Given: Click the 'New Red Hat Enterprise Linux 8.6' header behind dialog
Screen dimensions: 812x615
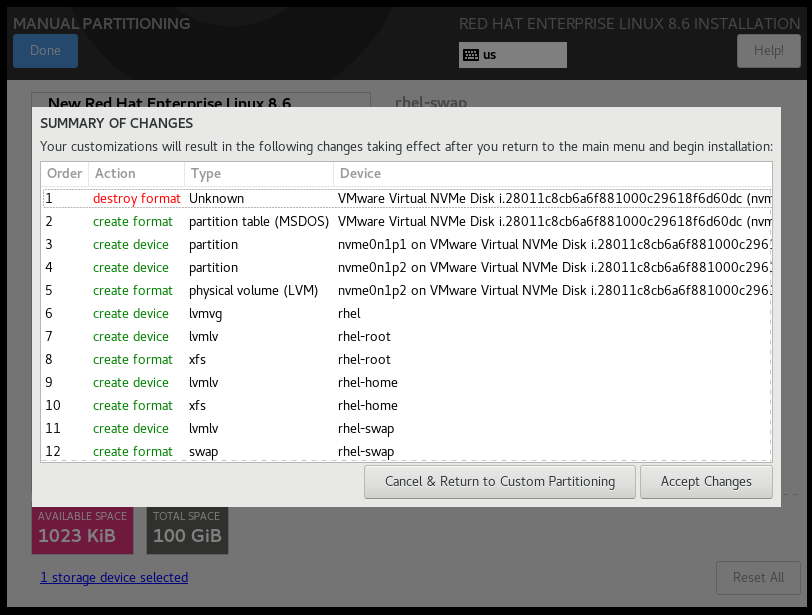Looking at the screenshot, I should [169, 102].
